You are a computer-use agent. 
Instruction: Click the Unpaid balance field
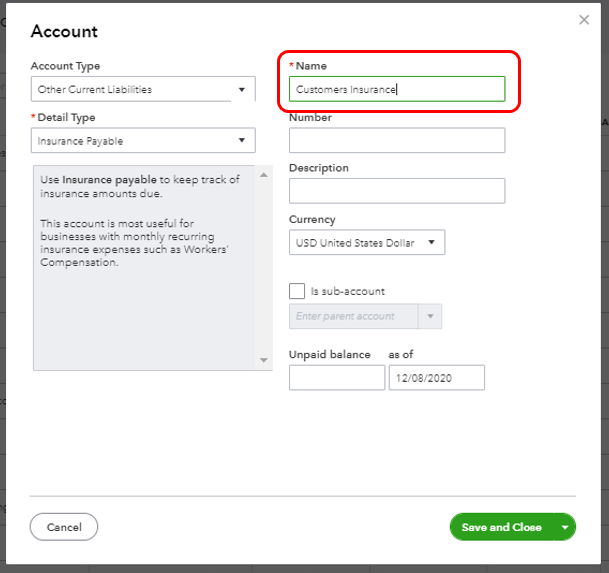337,377
